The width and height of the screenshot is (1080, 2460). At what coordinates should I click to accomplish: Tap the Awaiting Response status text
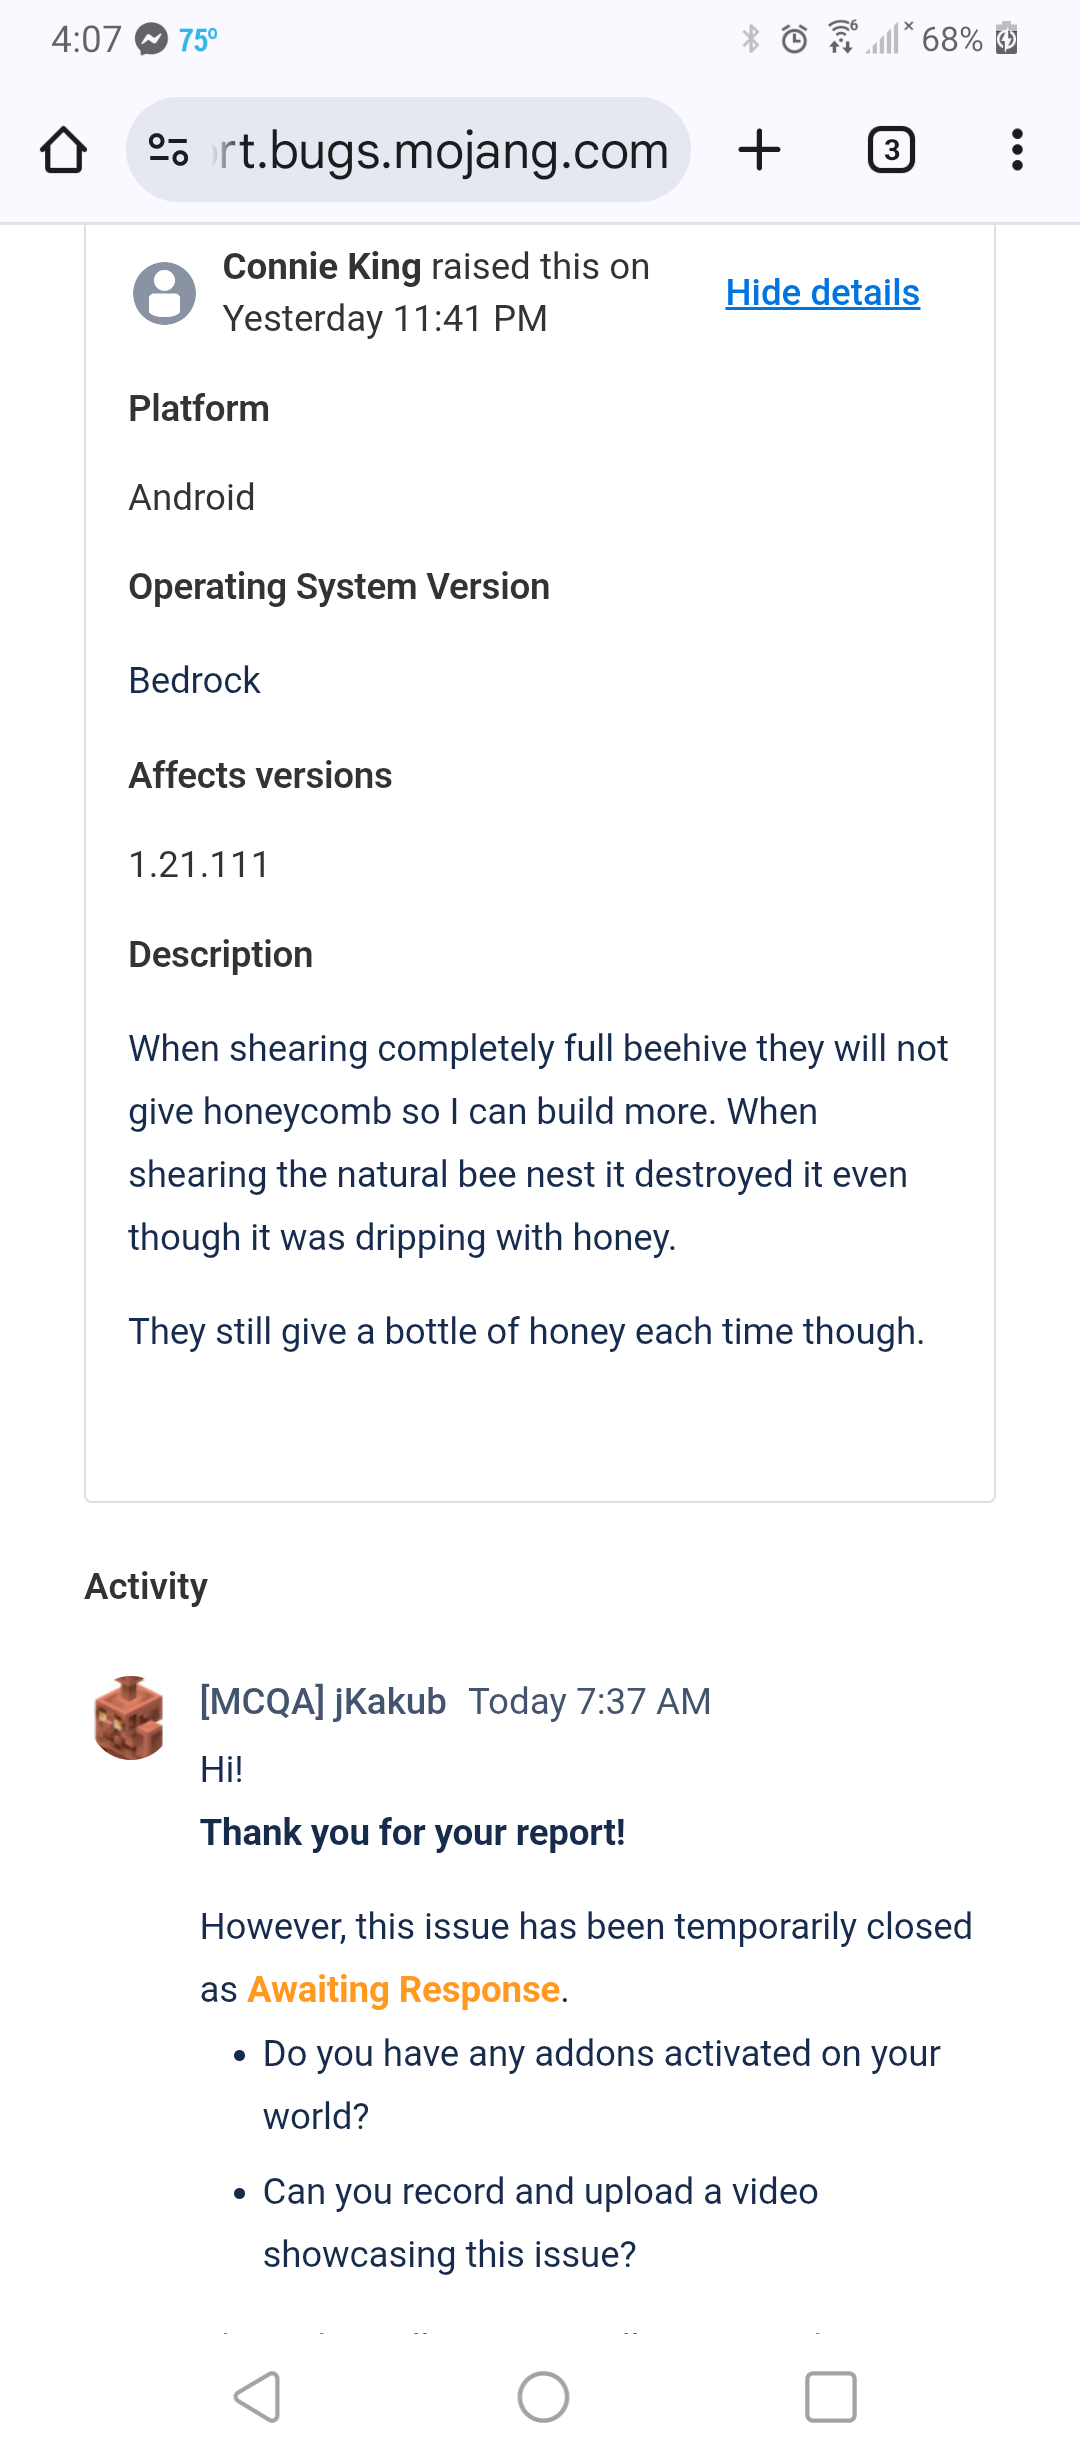[x=403, y=1990]
